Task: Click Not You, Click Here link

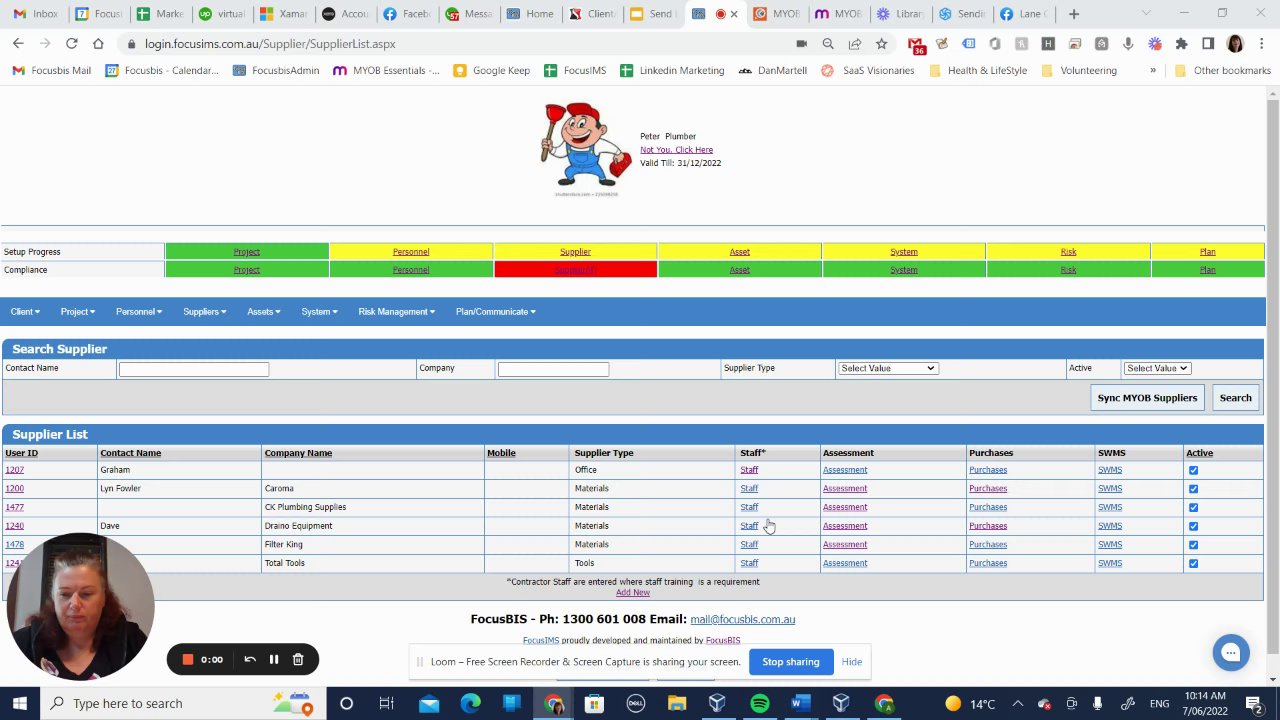Action: coord(676,150)
